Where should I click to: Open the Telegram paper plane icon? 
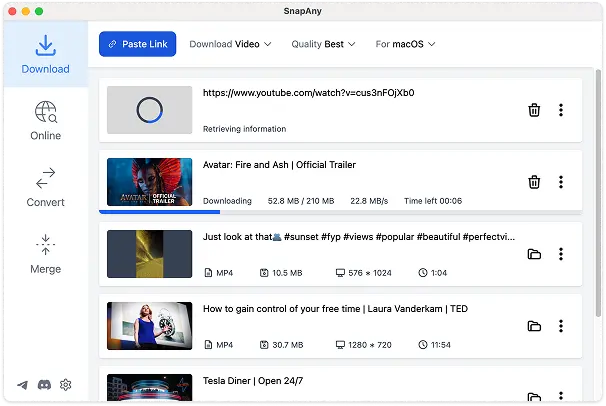(x=23, y=385)
